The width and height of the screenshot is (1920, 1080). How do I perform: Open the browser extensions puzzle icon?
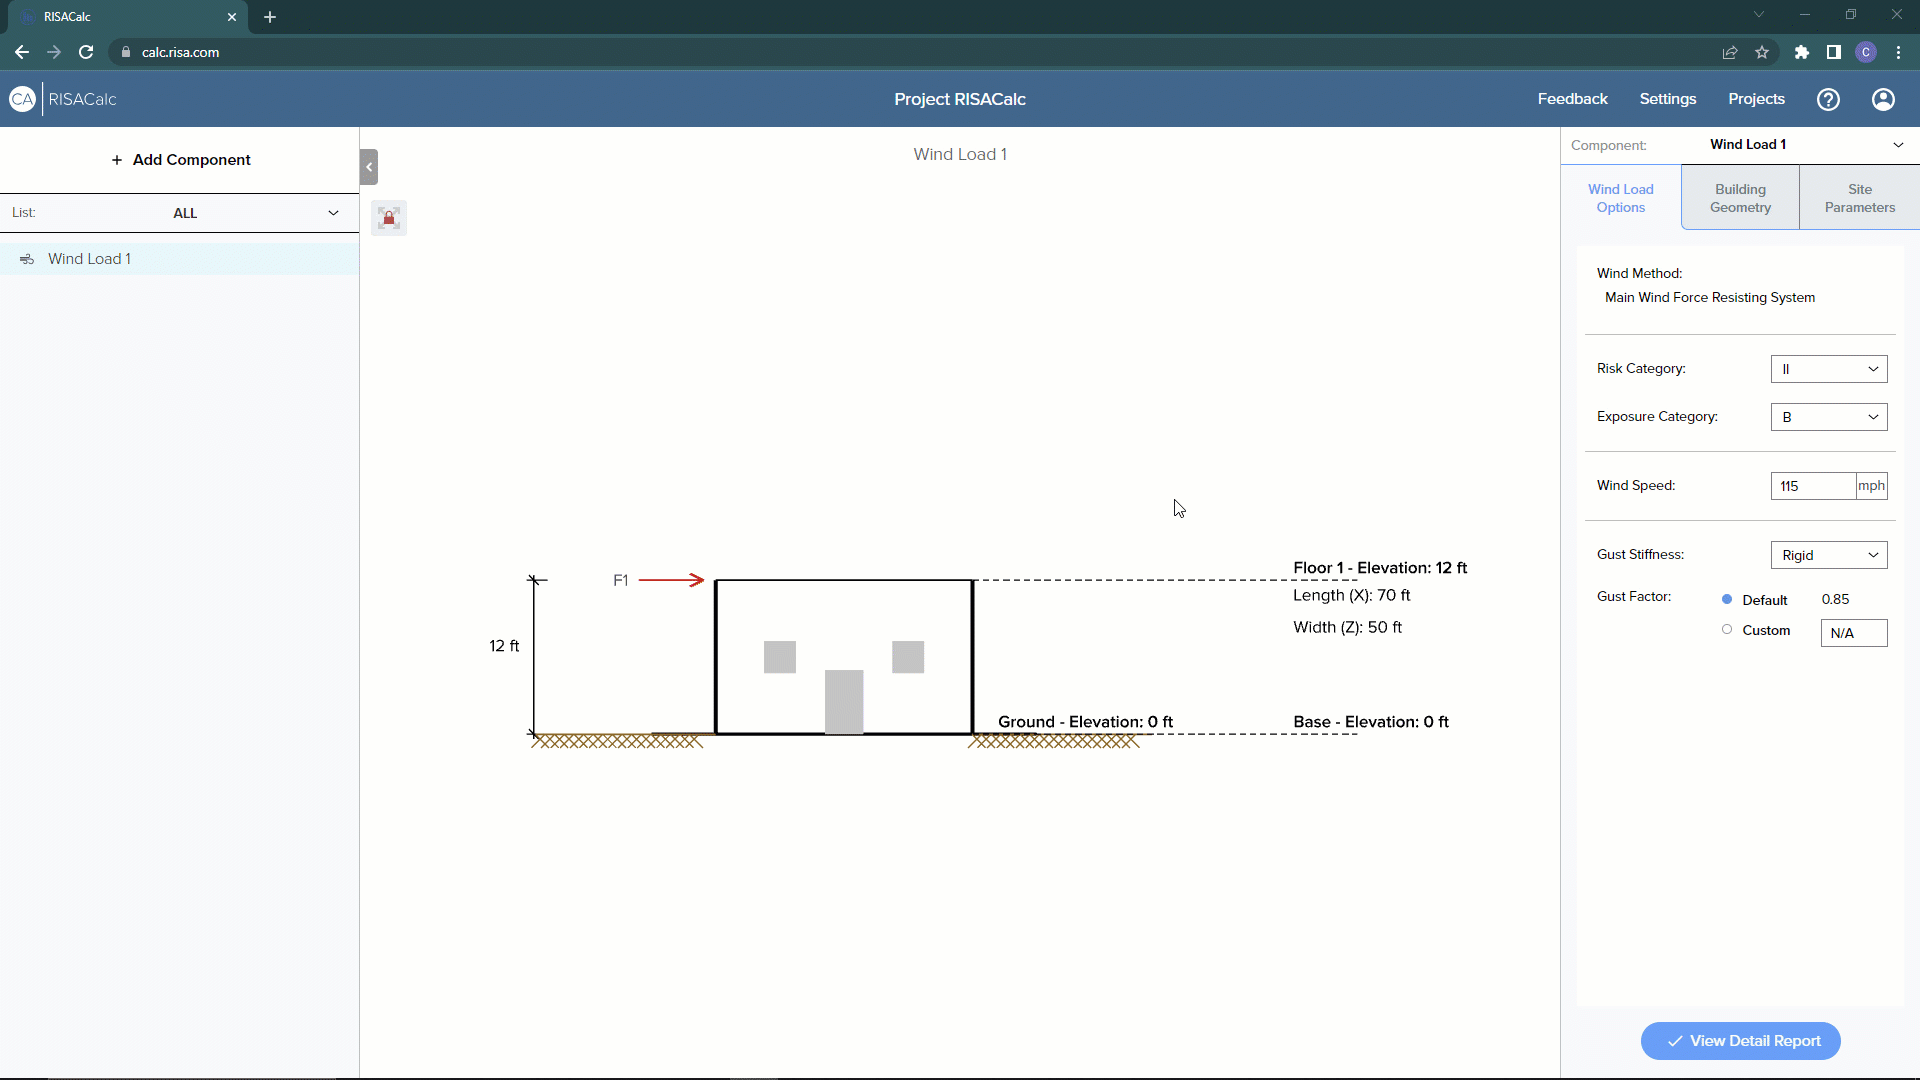point(1801,52)
